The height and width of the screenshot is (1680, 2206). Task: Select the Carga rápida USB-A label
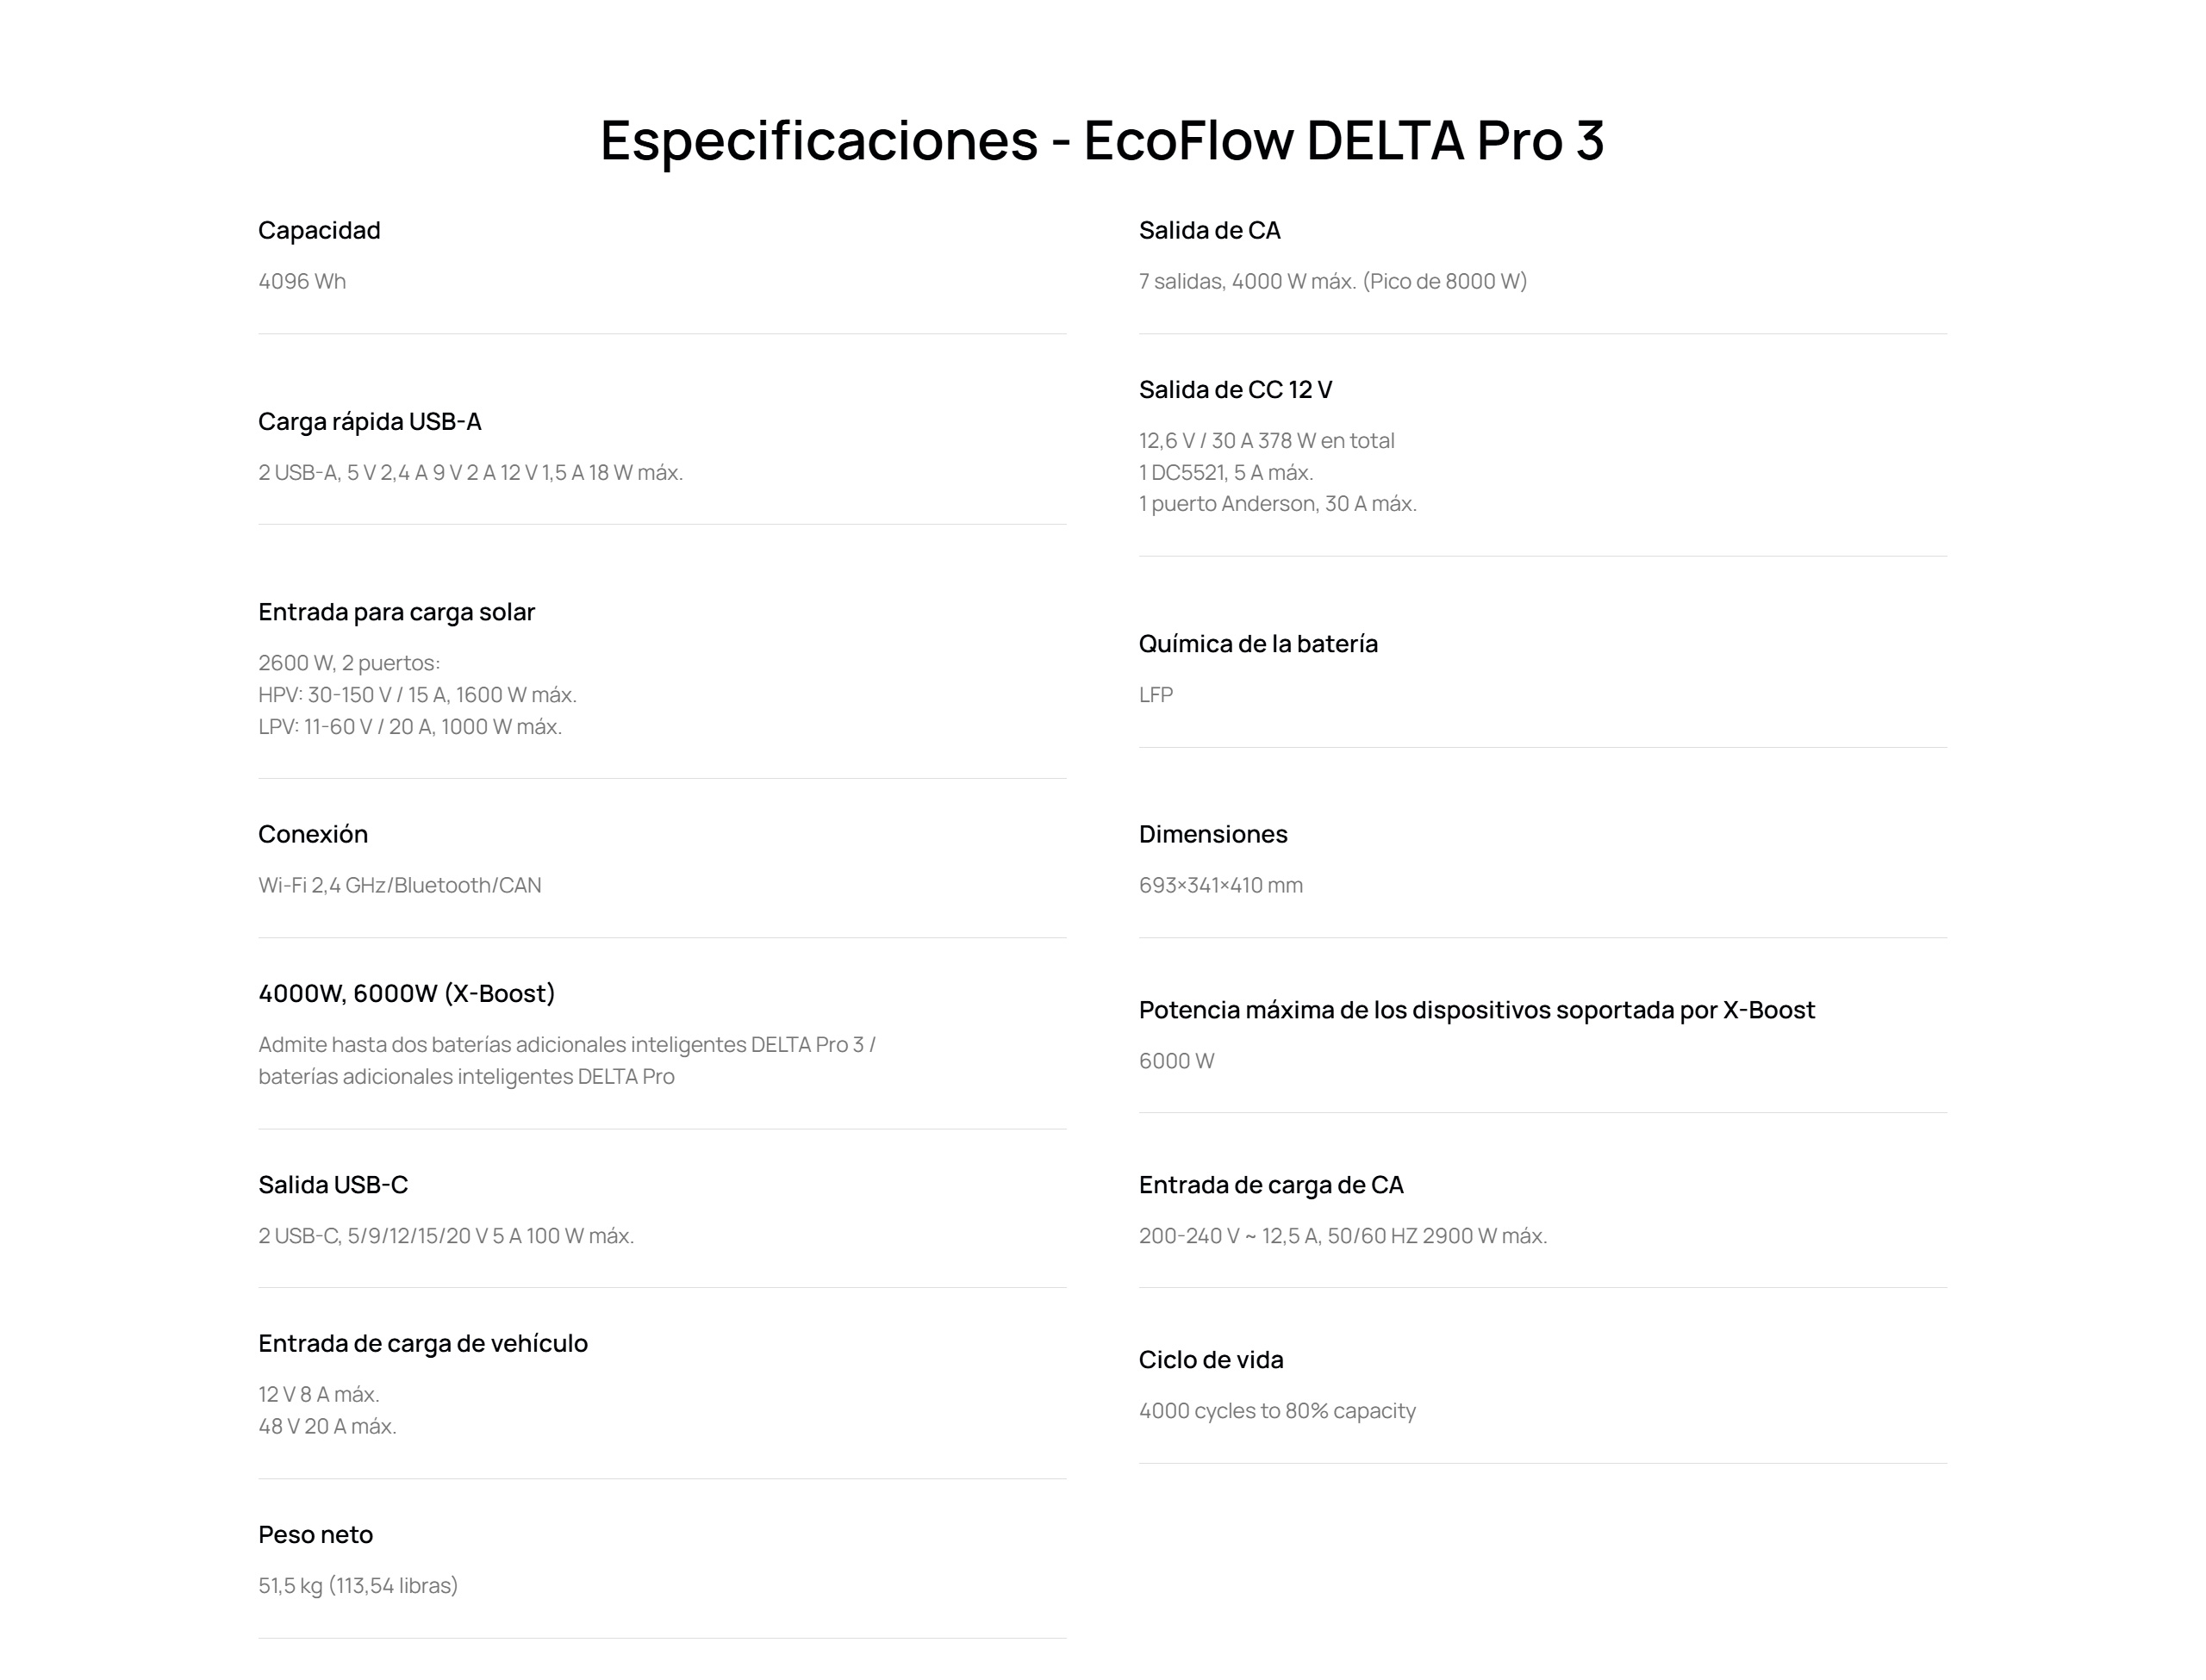coord(369,422)
